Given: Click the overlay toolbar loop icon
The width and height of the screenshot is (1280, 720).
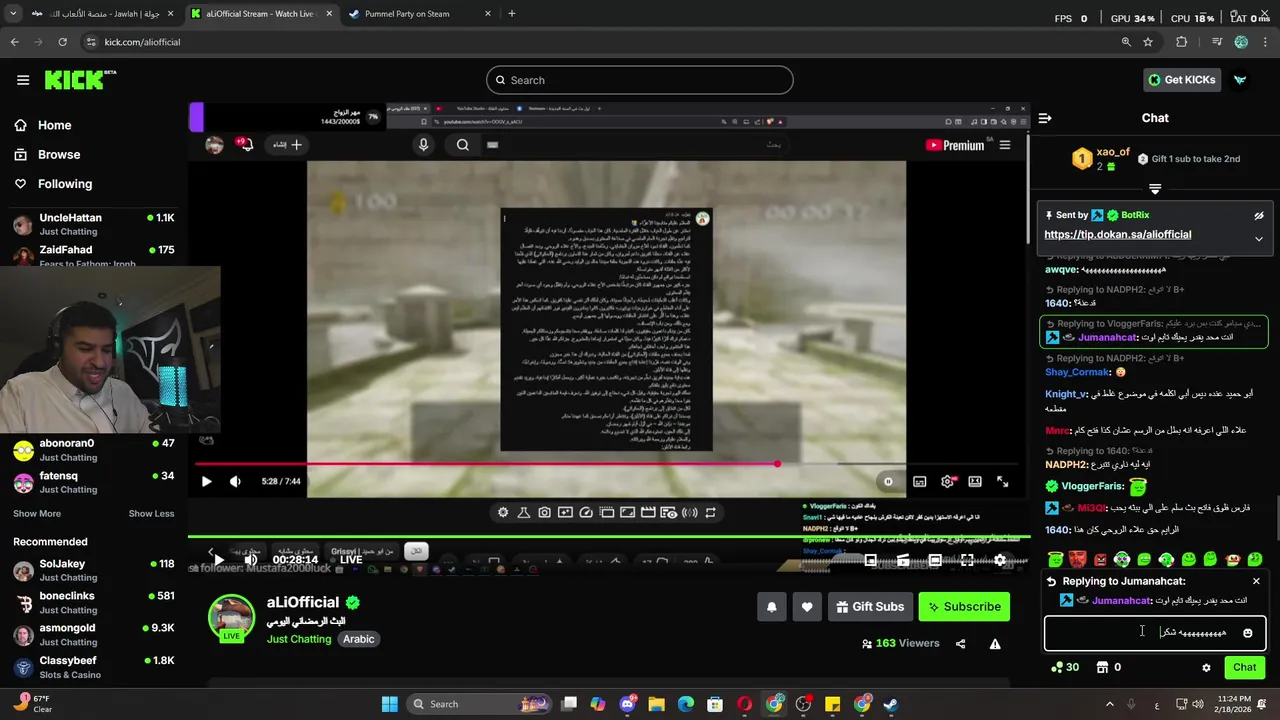Looking at the screenshot, I should [x=710, y=512].
